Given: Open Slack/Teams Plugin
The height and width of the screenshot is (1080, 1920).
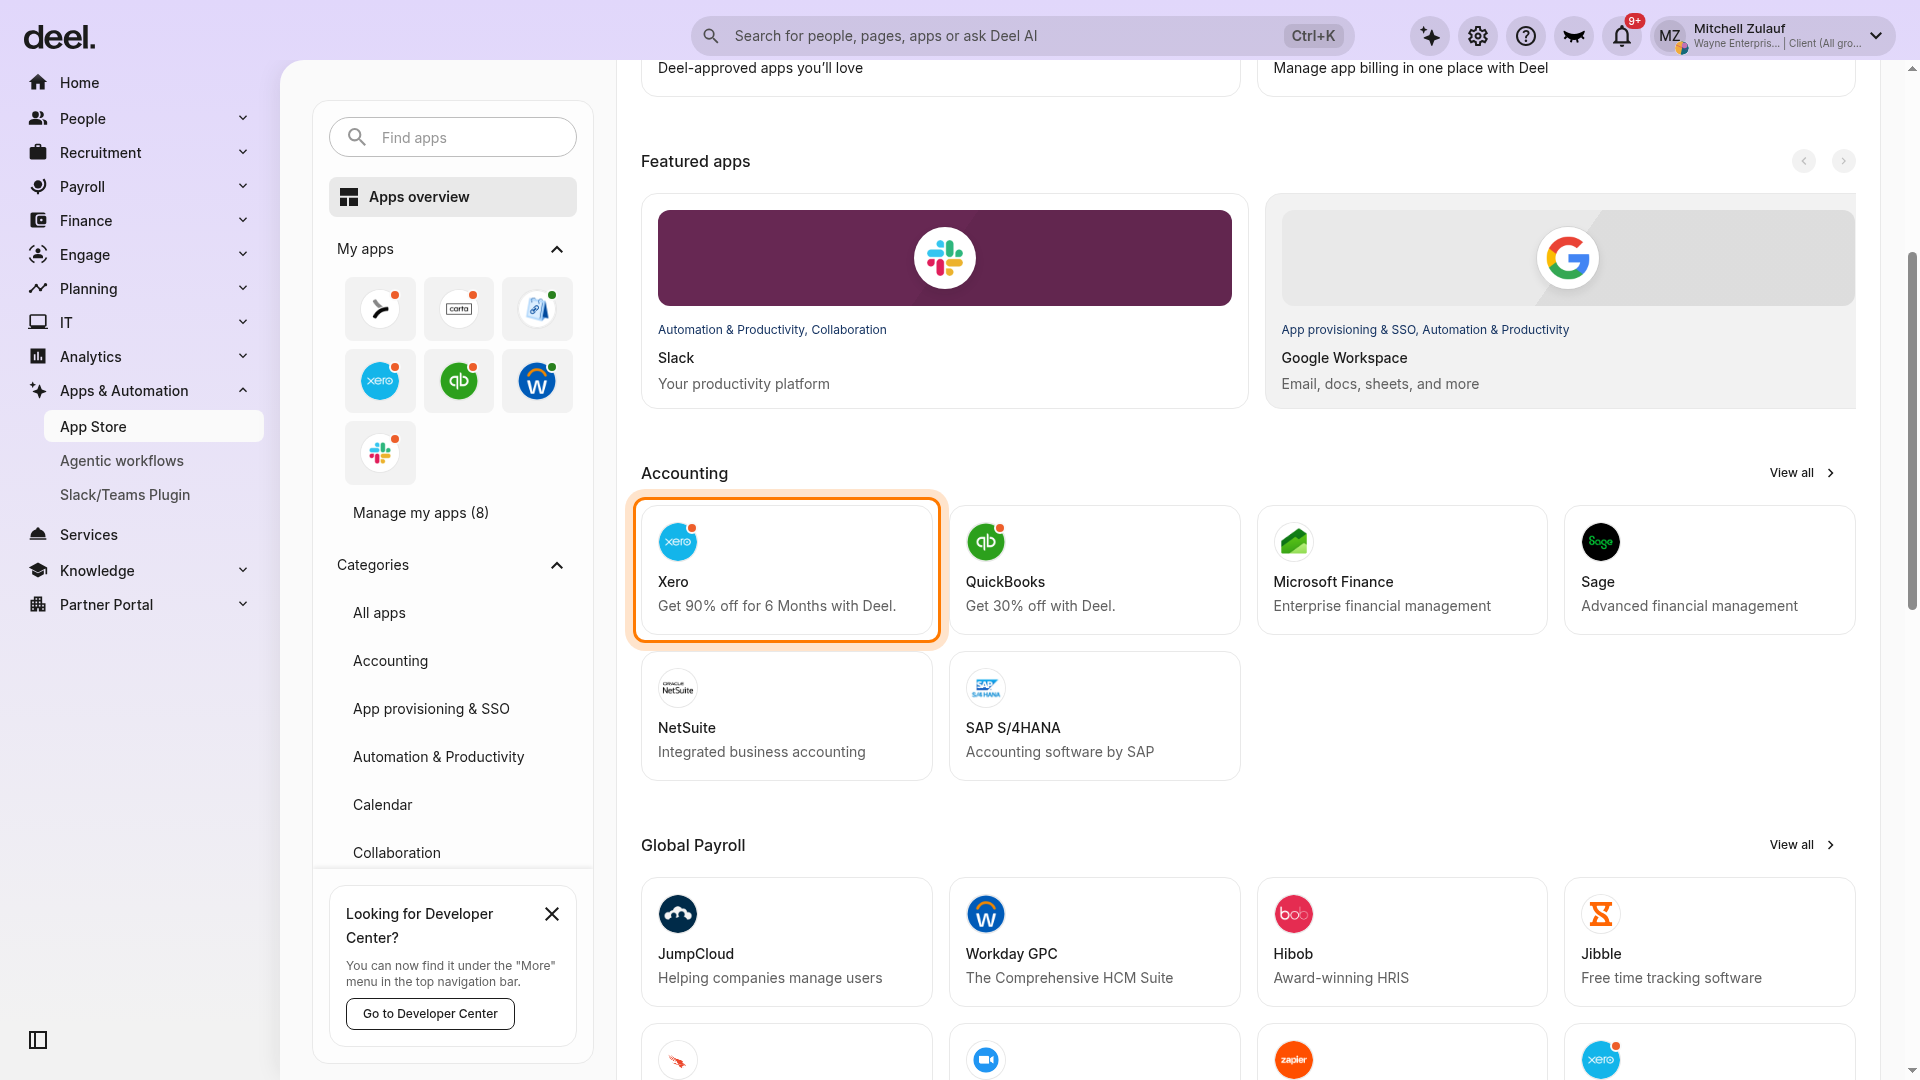Looking at the screenshot, I should pyautogui.click(x=154, y=494).
